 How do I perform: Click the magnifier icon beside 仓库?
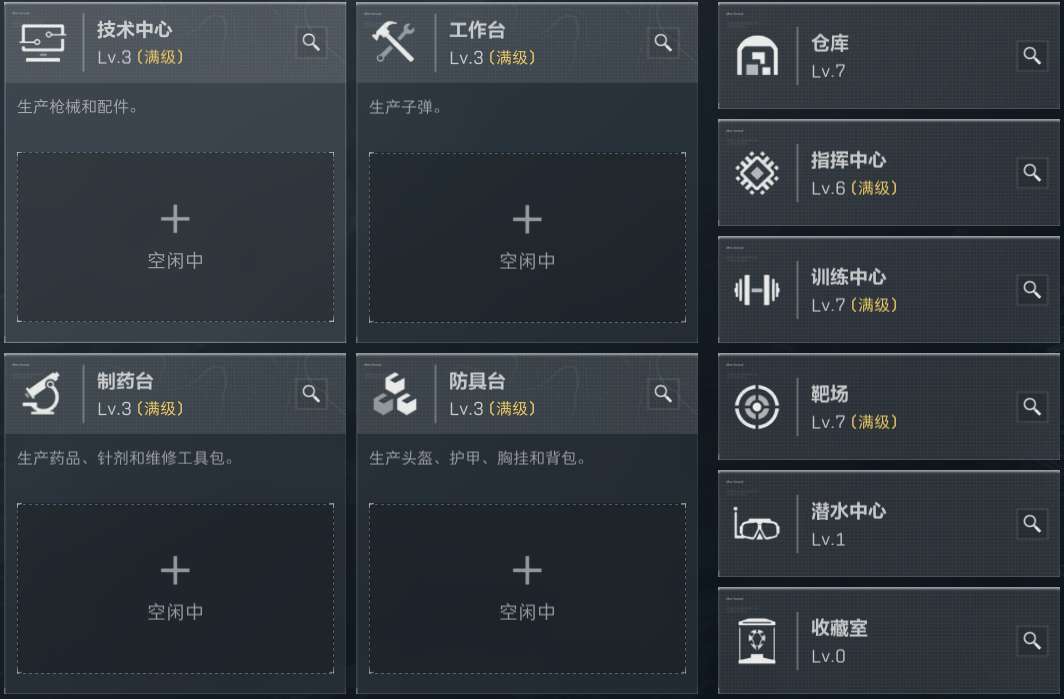(x=1032, y=55)
